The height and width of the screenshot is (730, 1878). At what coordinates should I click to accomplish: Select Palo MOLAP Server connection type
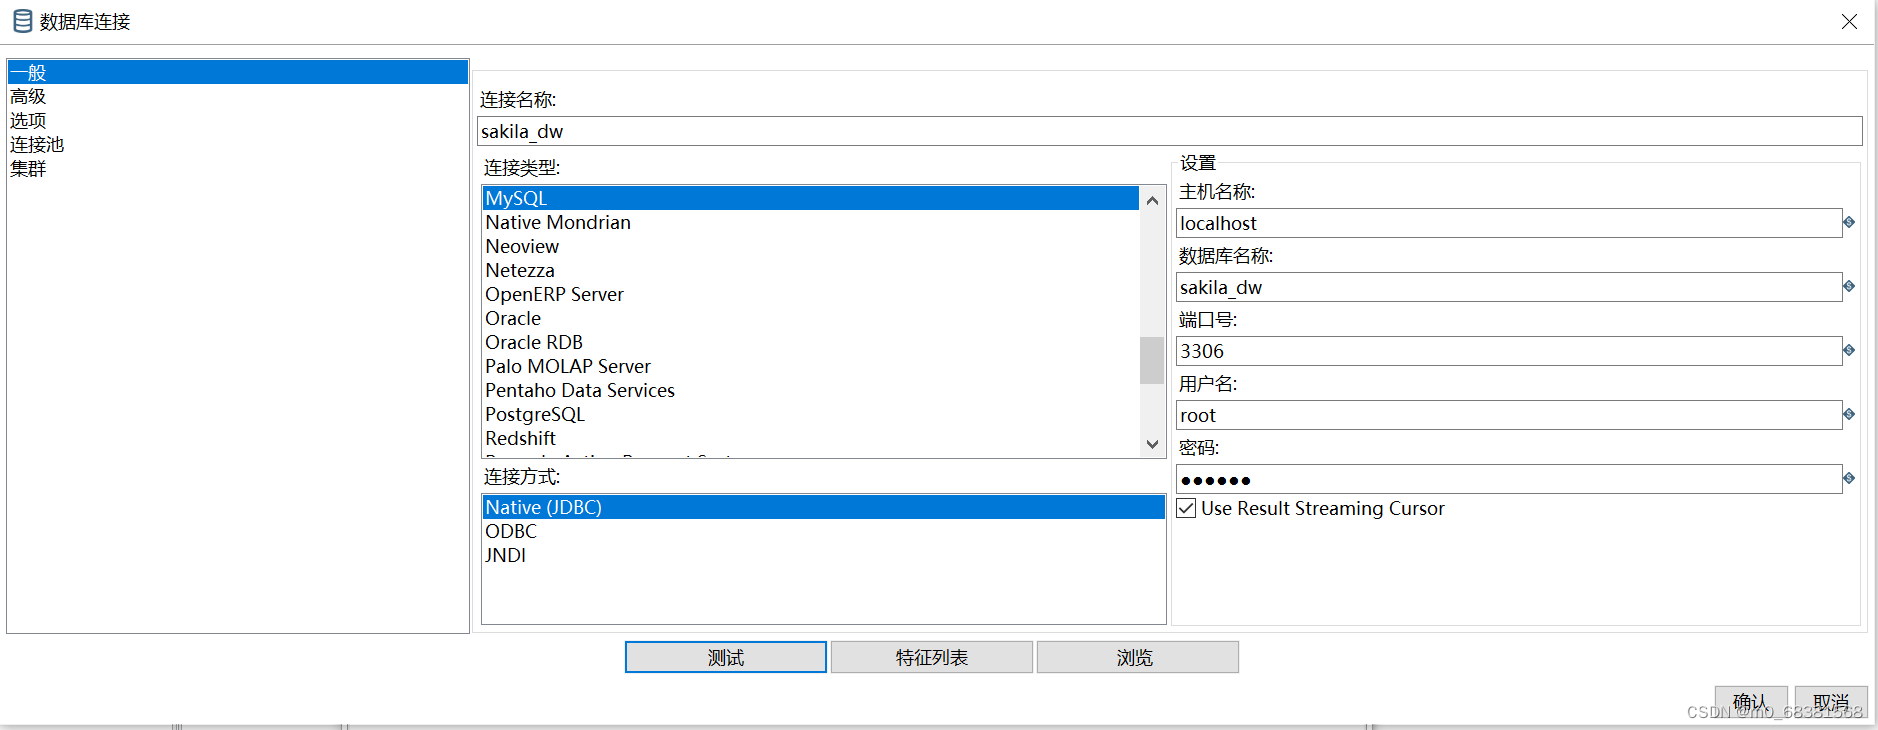811,366
